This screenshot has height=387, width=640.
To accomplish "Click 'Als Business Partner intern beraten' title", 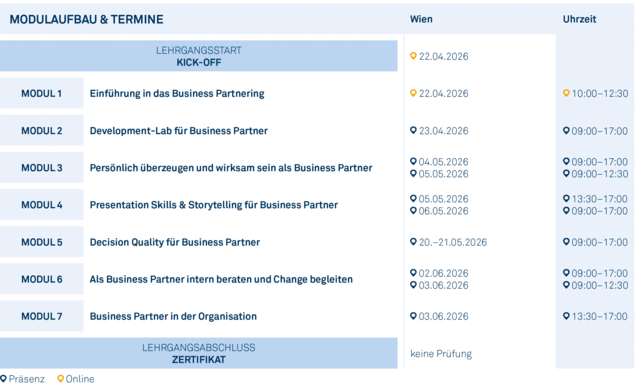I will pyautogui.click(x=221, y=279).
